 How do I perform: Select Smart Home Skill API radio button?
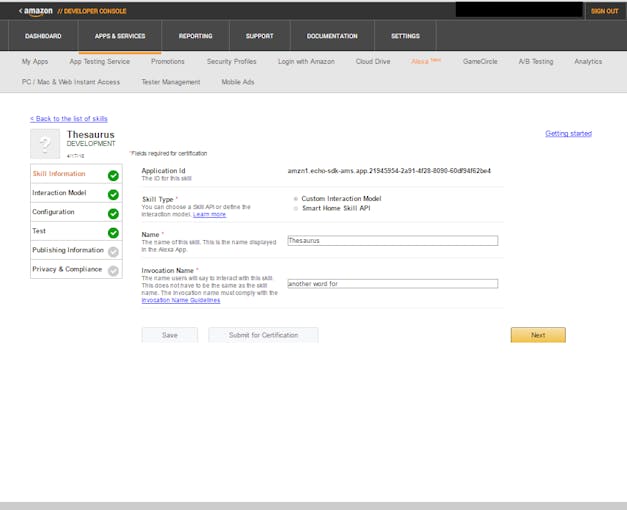[x=296, y=208]
